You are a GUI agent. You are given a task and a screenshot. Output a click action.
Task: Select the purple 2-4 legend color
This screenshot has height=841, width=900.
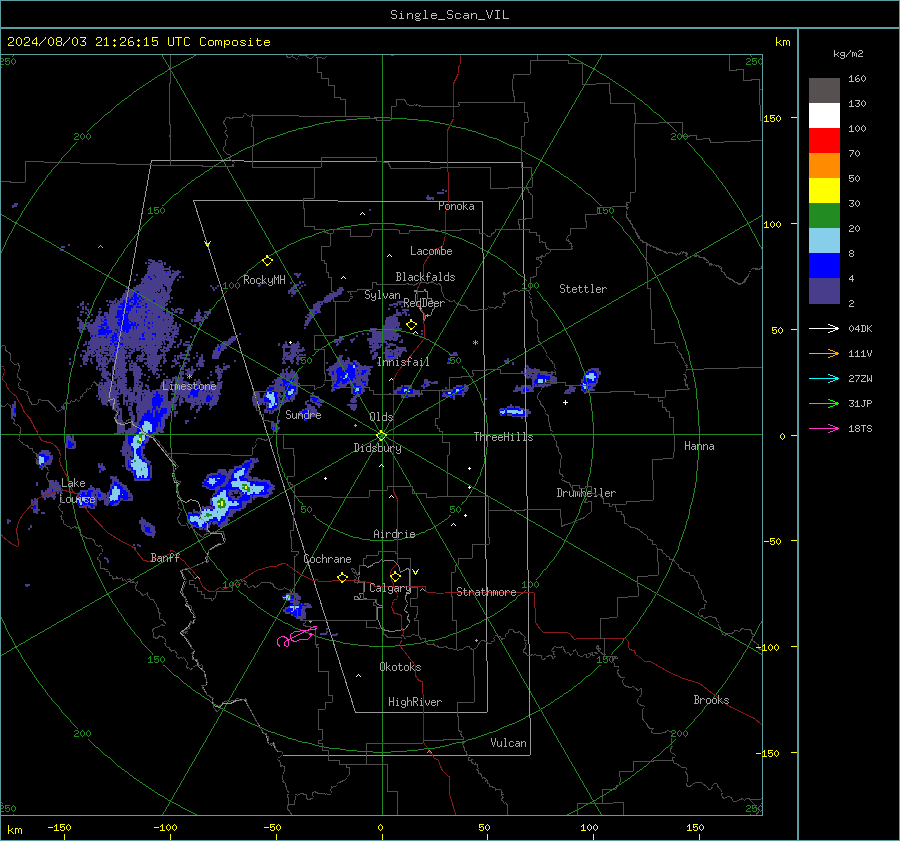[x=824, y=291]
